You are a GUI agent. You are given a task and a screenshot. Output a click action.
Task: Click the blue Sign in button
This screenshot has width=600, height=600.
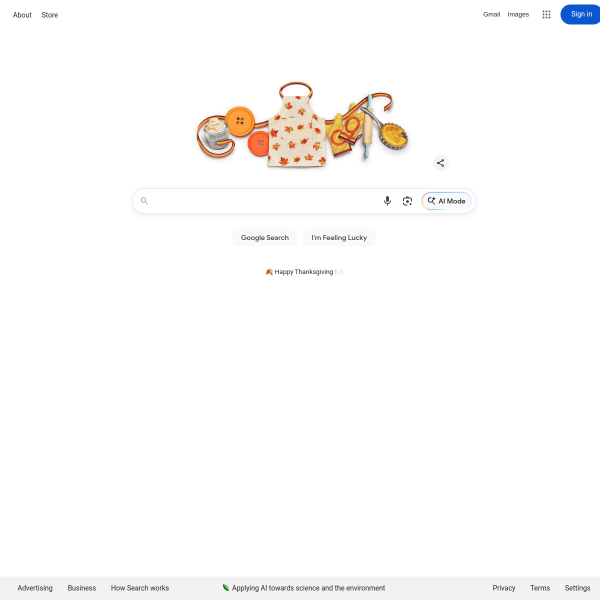tap(580, 15)
